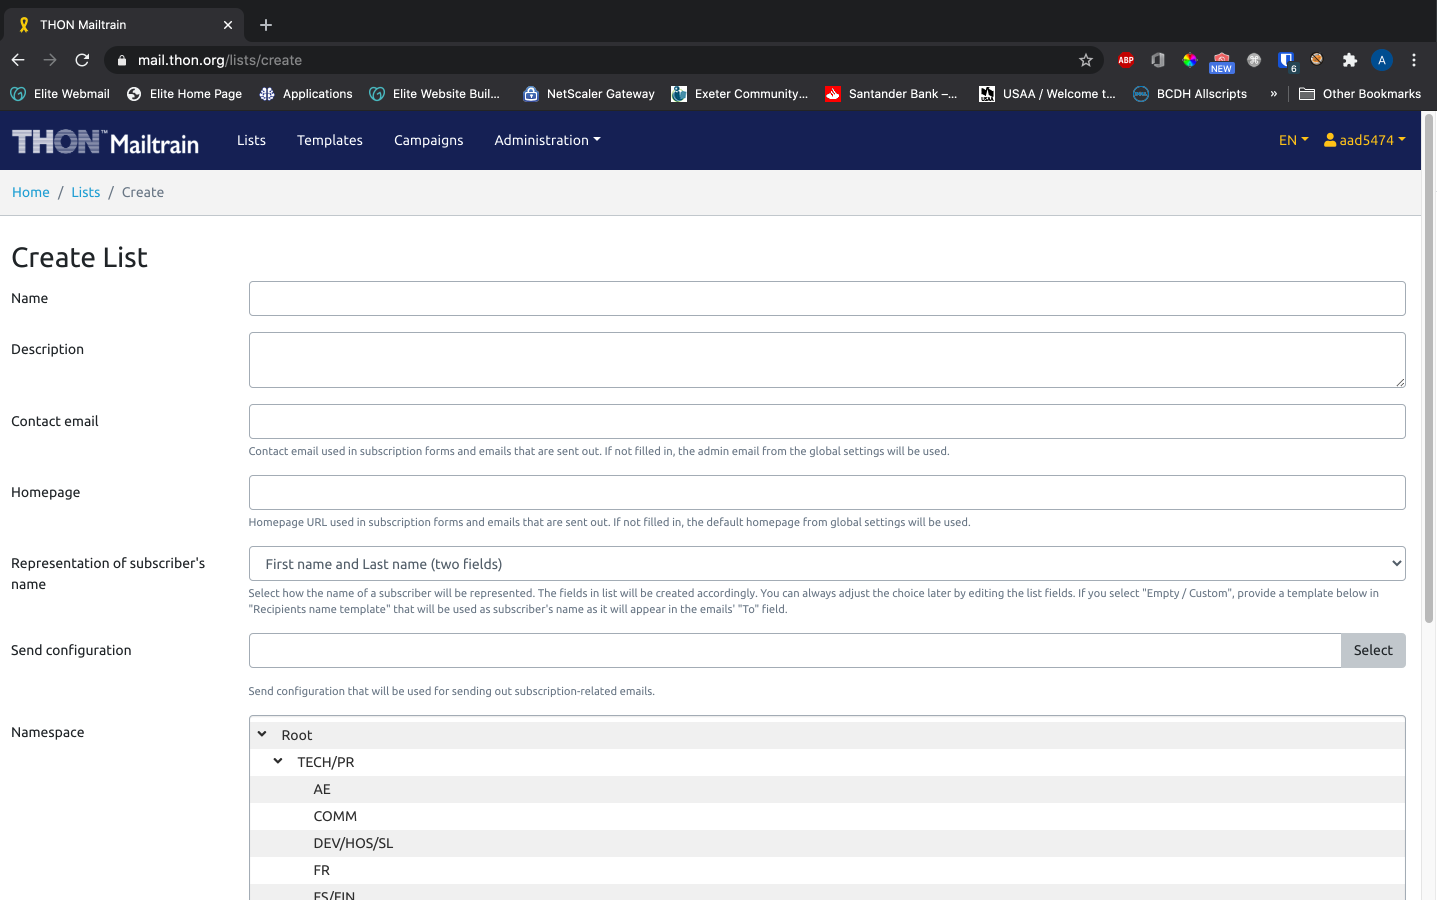Go to Home via breadcrumb
The width and height of the screenshot is (1437, 908).
[x=31, y=192]
